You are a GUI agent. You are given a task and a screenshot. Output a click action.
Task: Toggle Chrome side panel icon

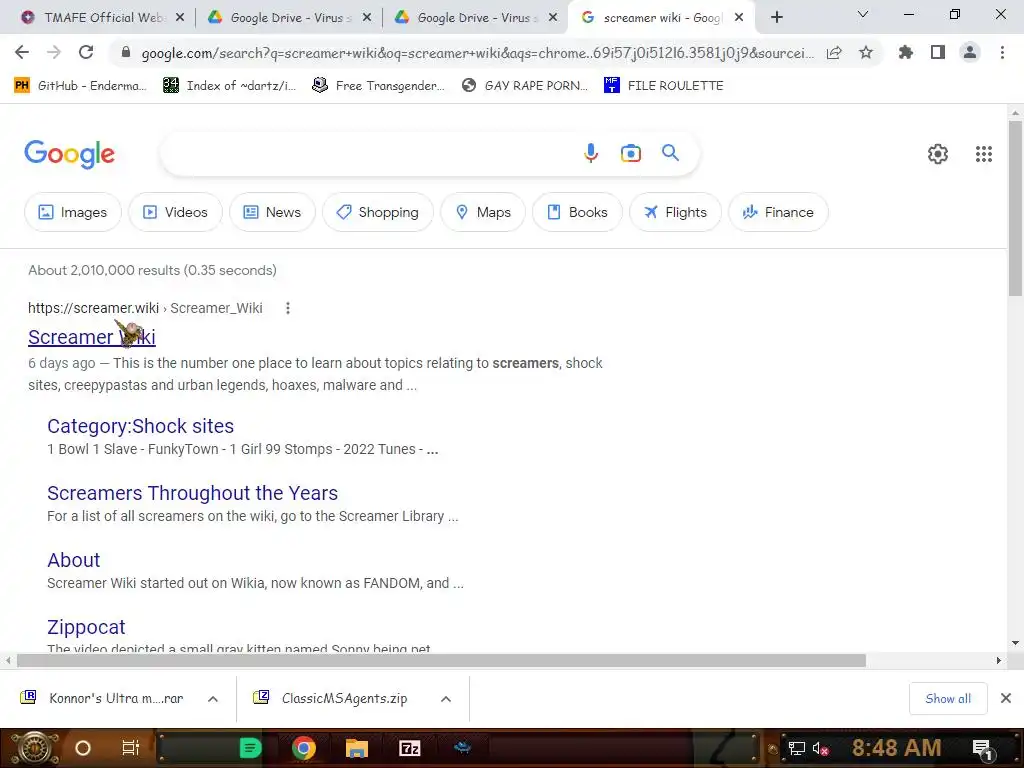coord(938,52)
